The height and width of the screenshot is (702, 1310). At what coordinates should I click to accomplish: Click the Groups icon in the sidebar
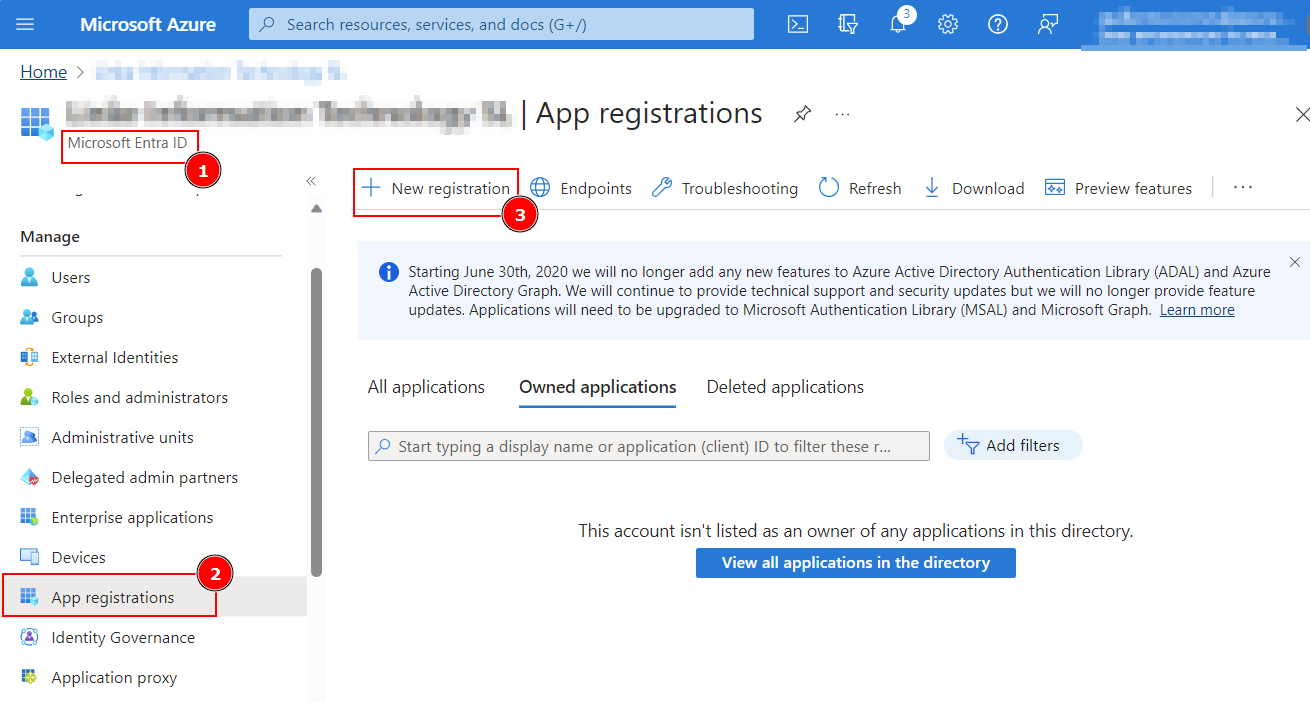point(30,317)
